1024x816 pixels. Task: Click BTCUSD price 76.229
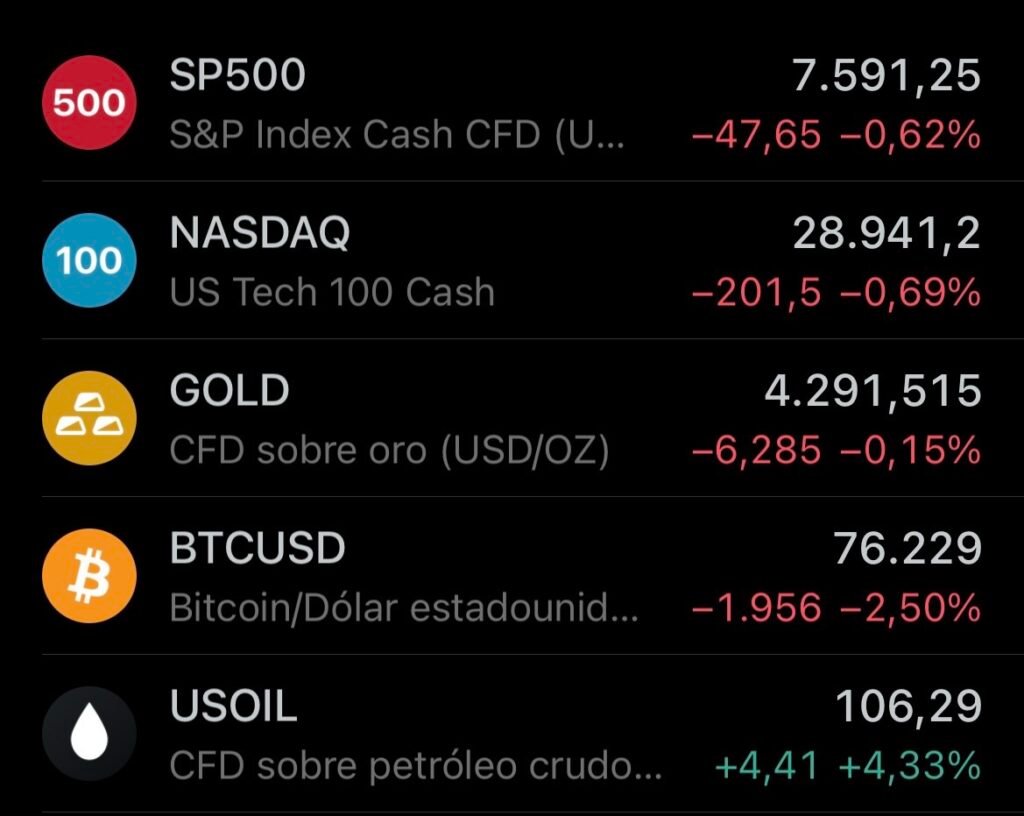point(908,548)
